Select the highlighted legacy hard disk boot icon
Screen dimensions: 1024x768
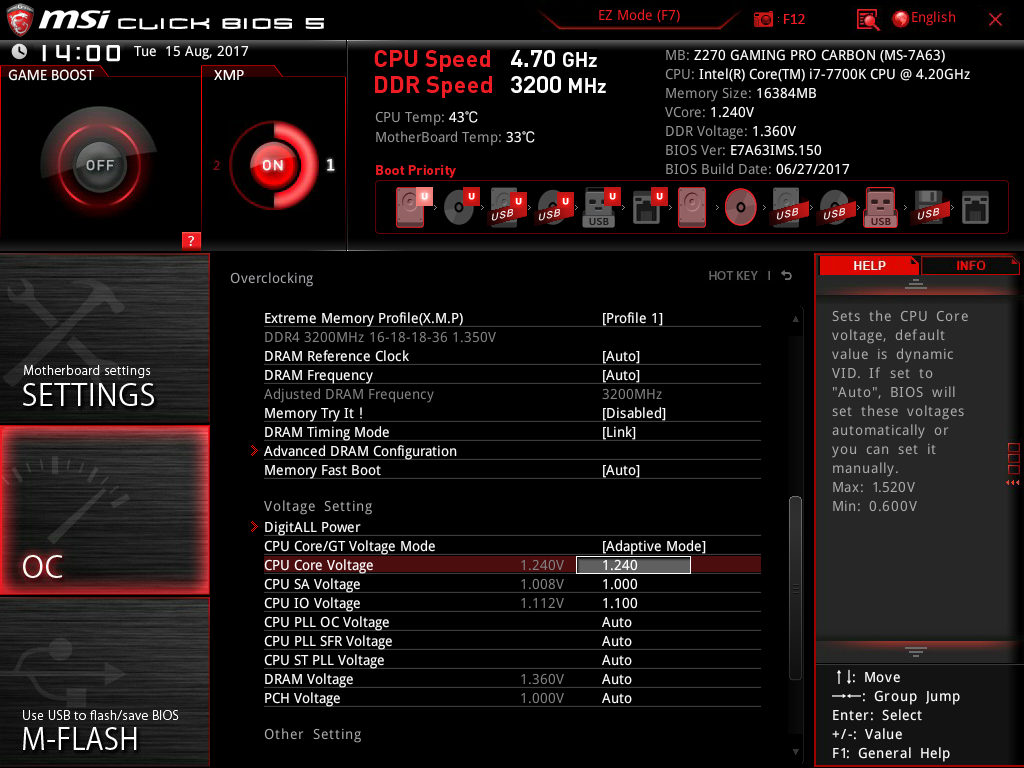[x=692, y=207]
